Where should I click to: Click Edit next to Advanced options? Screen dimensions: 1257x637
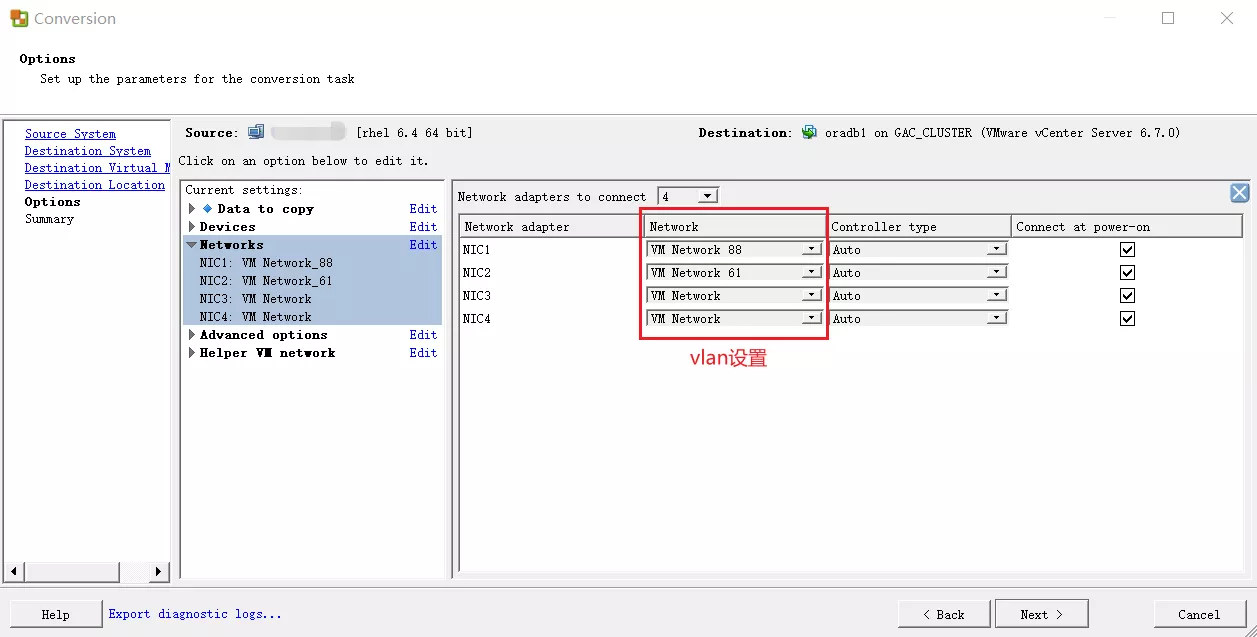pos(423,335)
